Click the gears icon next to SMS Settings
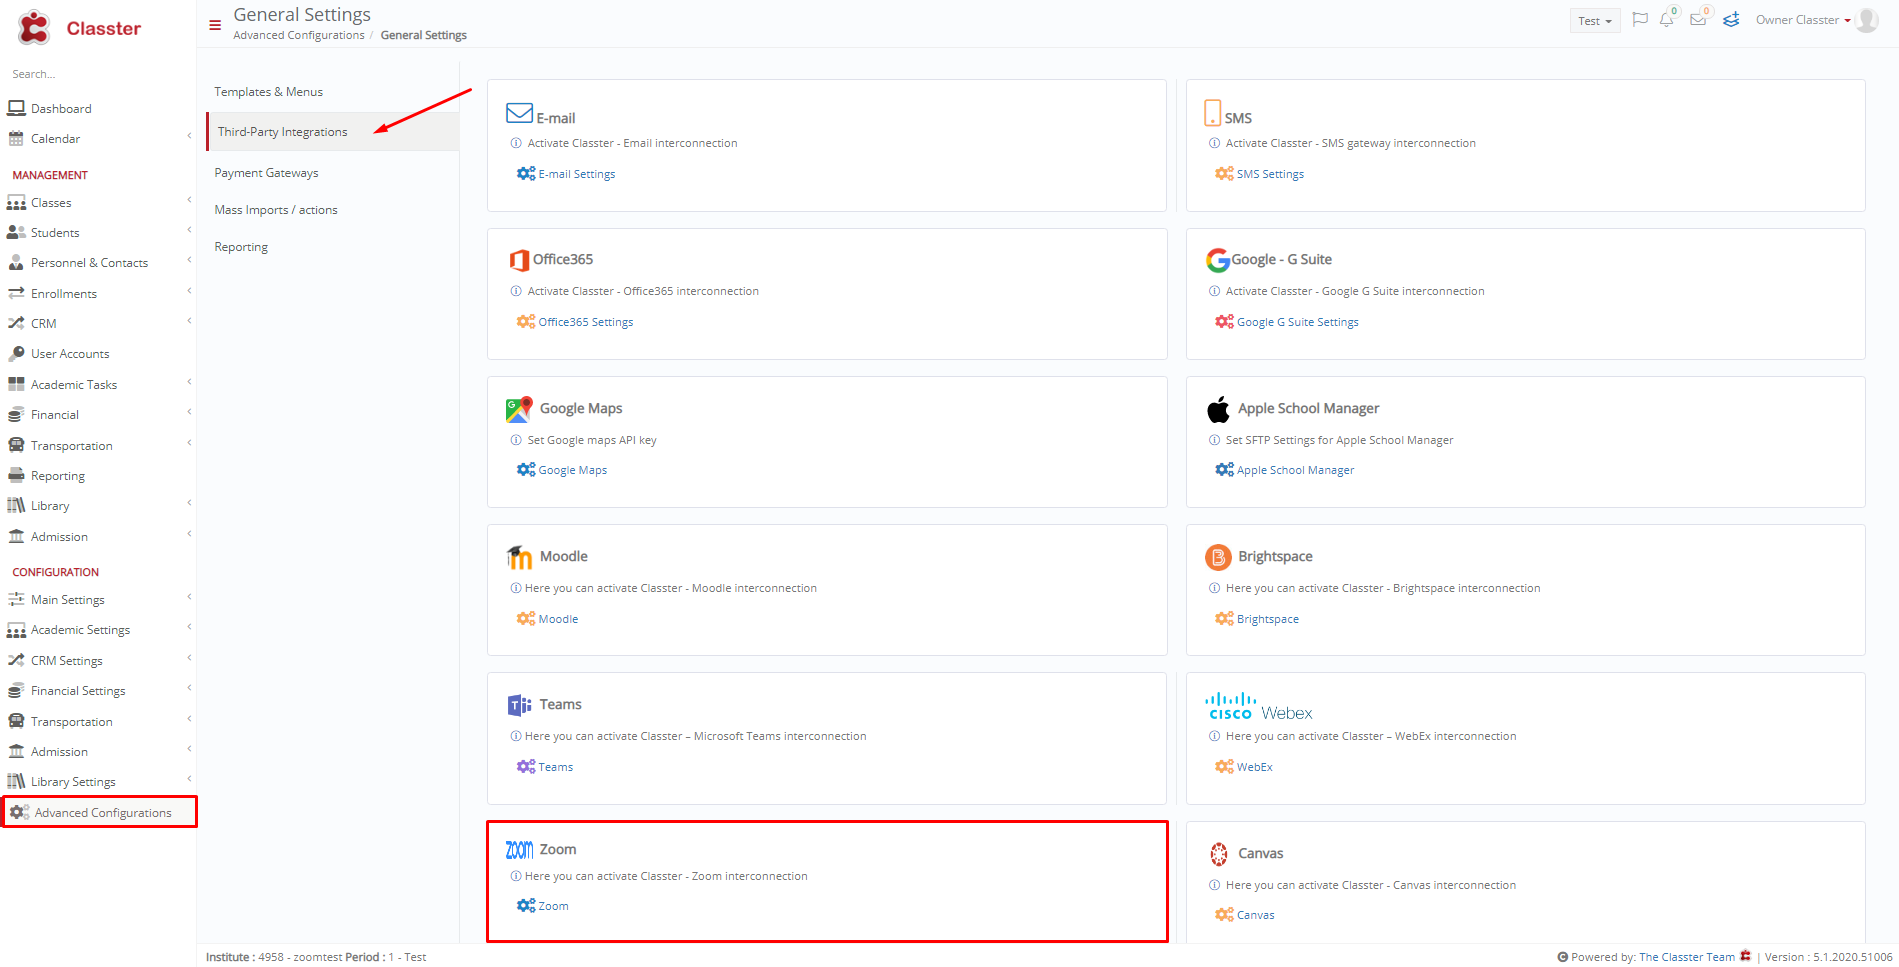The width and height of the screenshot is (1899, 967). (1224, 174)
